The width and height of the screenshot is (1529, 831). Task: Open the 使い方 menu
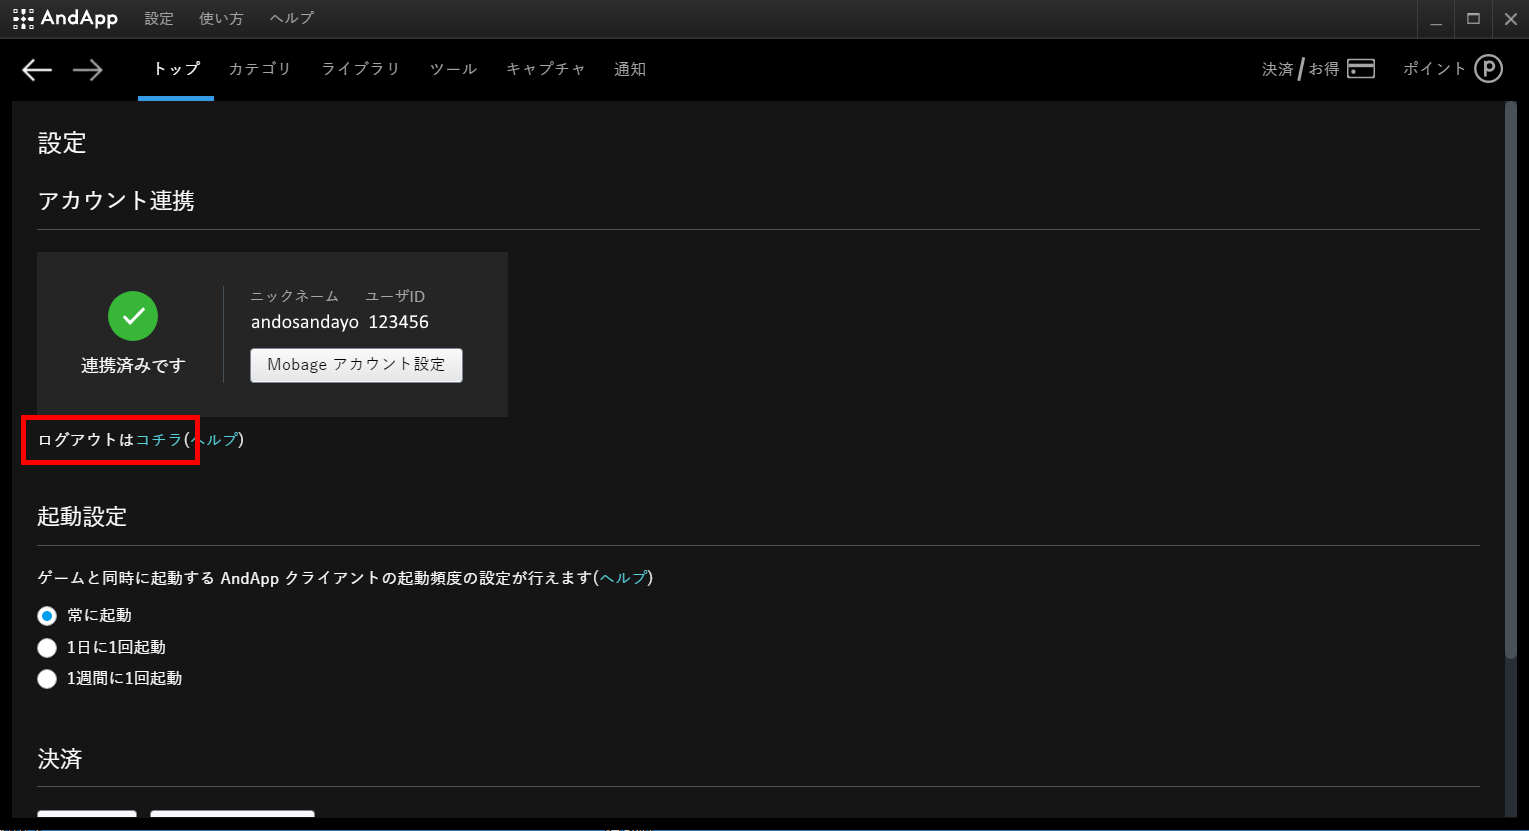pos(221,19)
